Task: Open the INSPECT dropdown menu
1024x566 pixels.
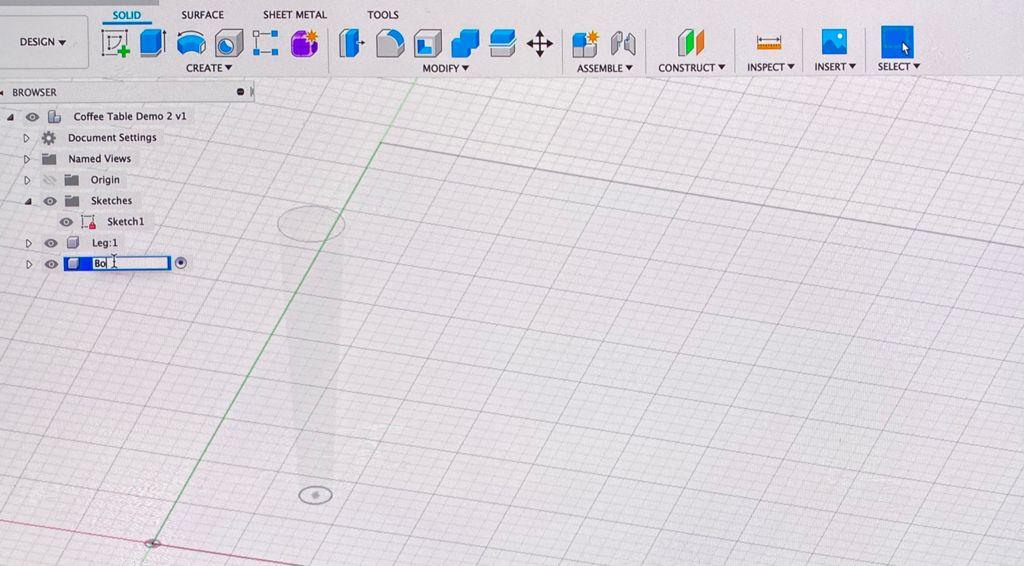Action: pos(771,67)
